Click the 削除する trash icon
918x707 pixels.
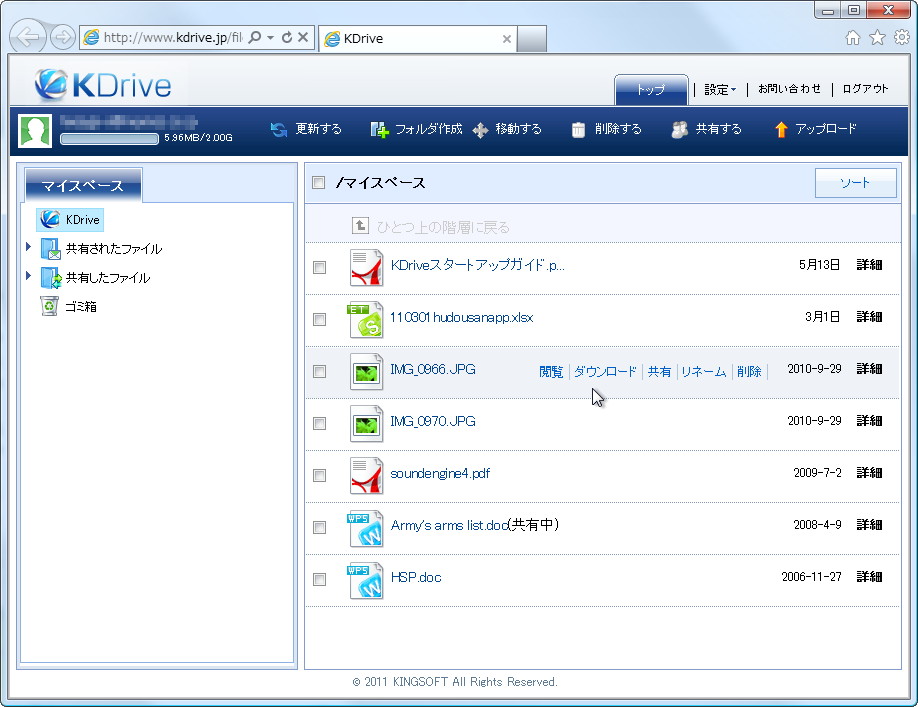tap(580, 129)
